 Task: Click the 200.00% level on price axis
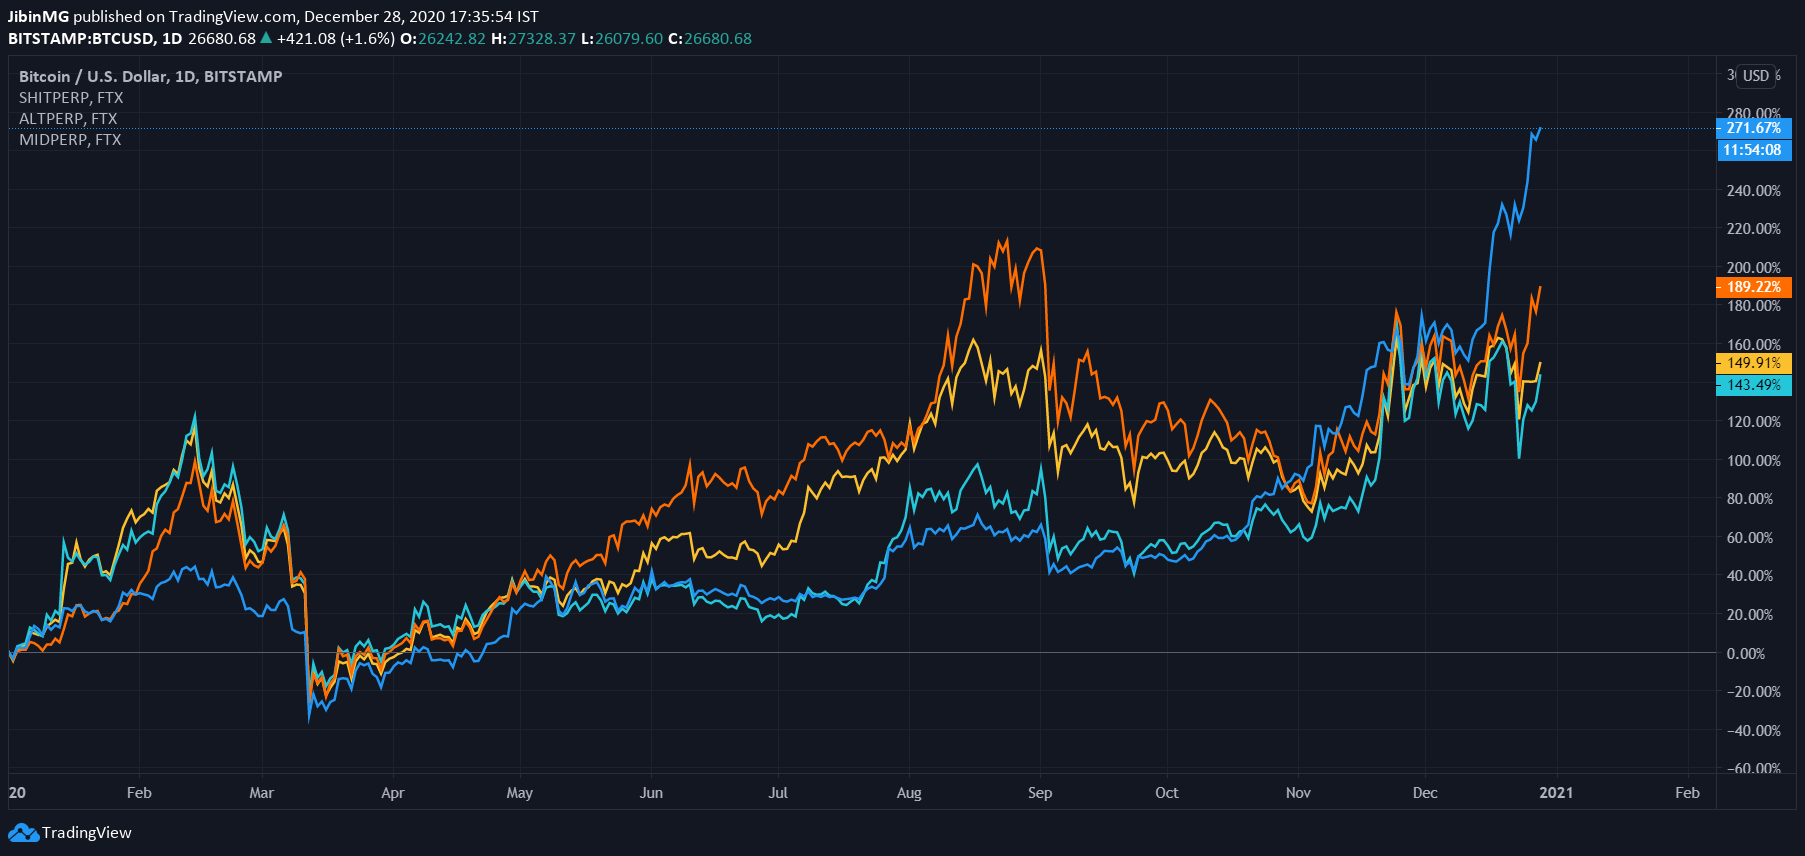(1753, 267)
